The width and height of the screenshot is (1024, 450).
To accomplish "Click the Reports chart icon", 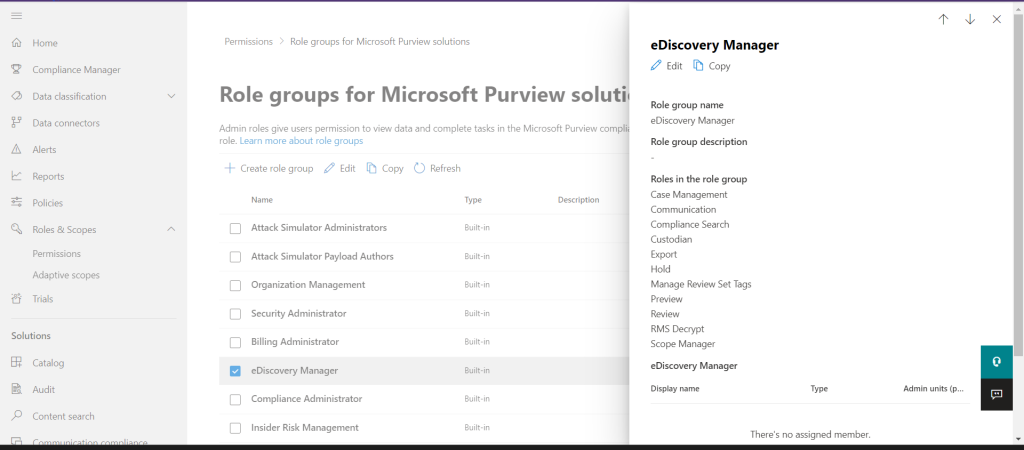I will (17, 176).
